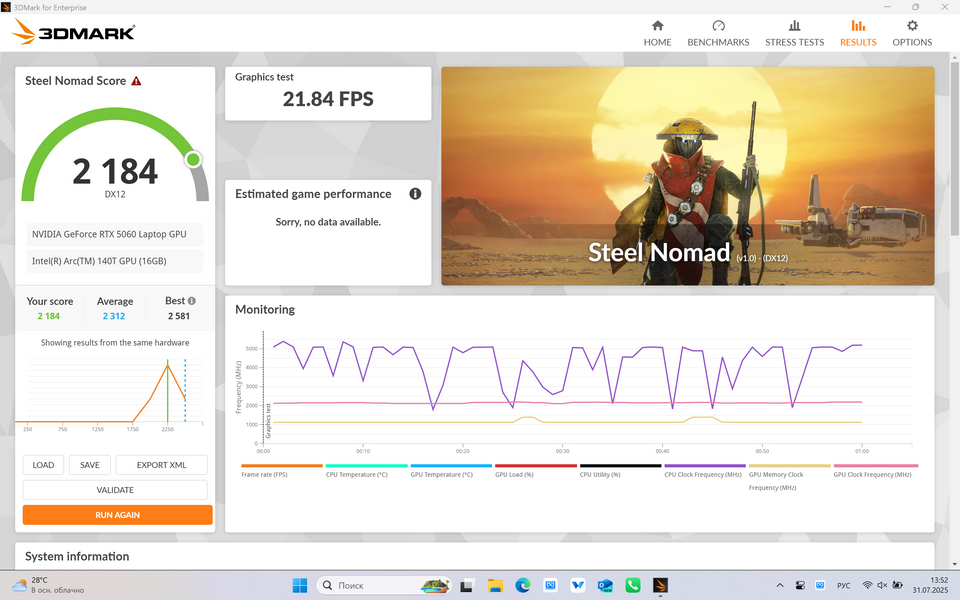The image size is (960, 600).
Task: Click the Best score value 2 581
Action: coord(179,316)
